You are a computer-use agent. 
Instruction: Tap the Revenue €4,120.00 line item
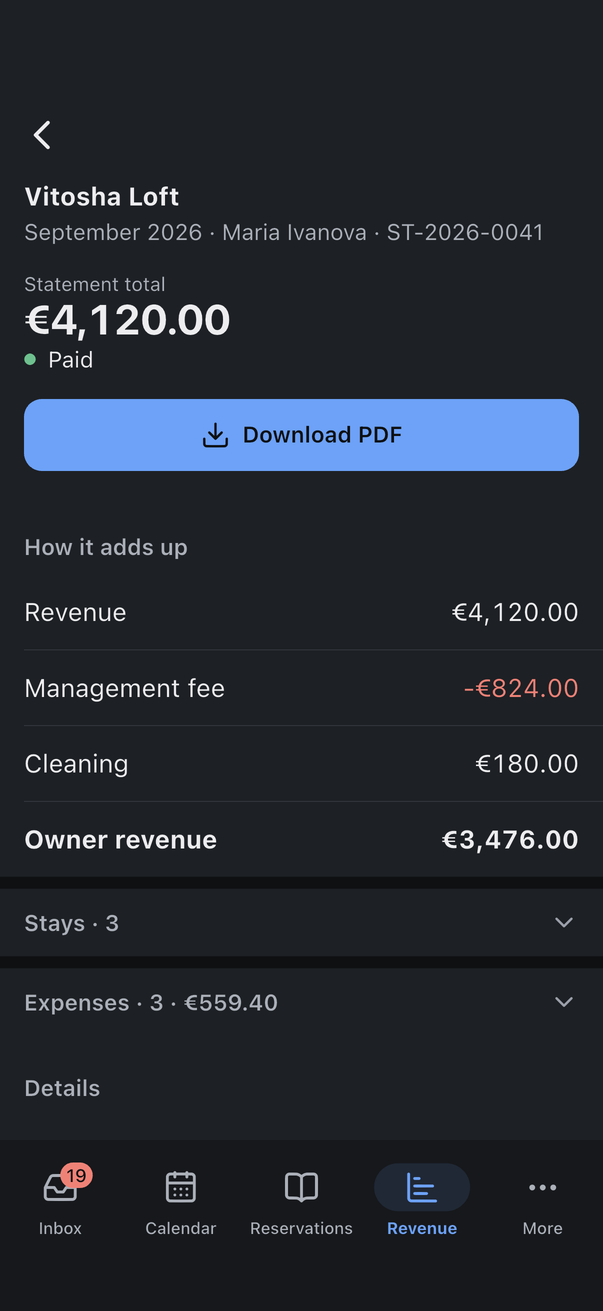[x=301, y=612]
